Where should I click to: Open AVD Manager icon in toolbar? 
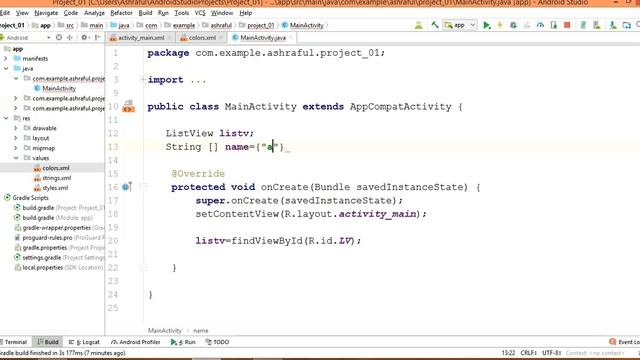(x=596, y=25)
